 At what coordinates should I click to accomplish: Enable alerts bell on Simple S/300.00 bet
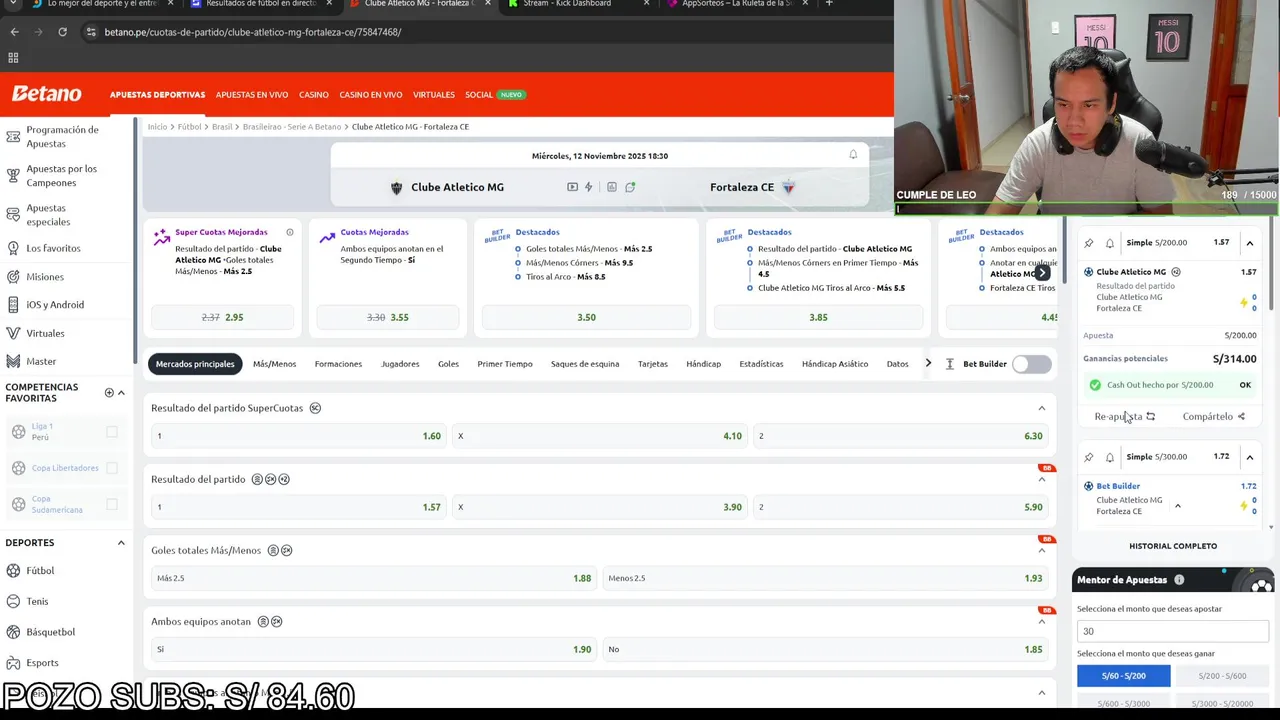(1109, 457)
